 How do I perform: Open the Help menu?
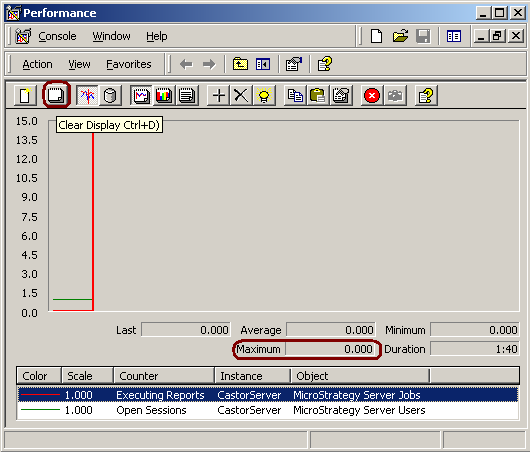coord(156,36)
